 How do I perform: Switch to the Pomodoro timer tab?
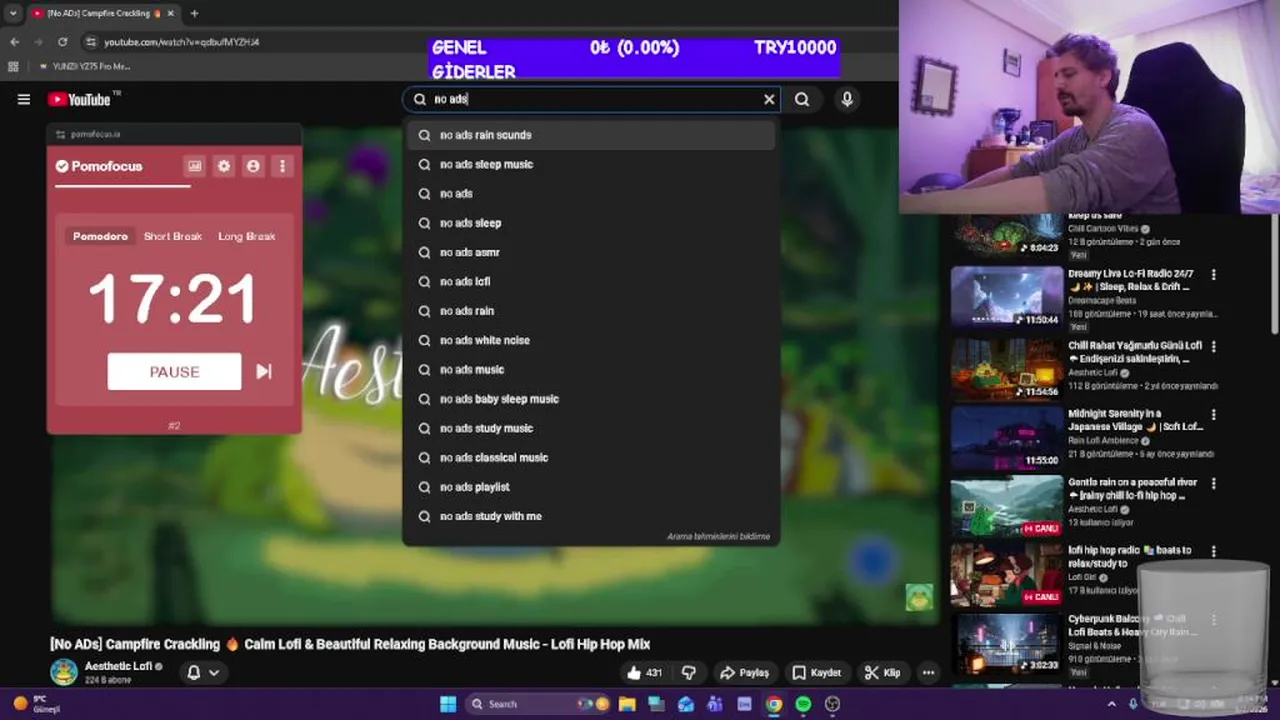click(100, 236)
